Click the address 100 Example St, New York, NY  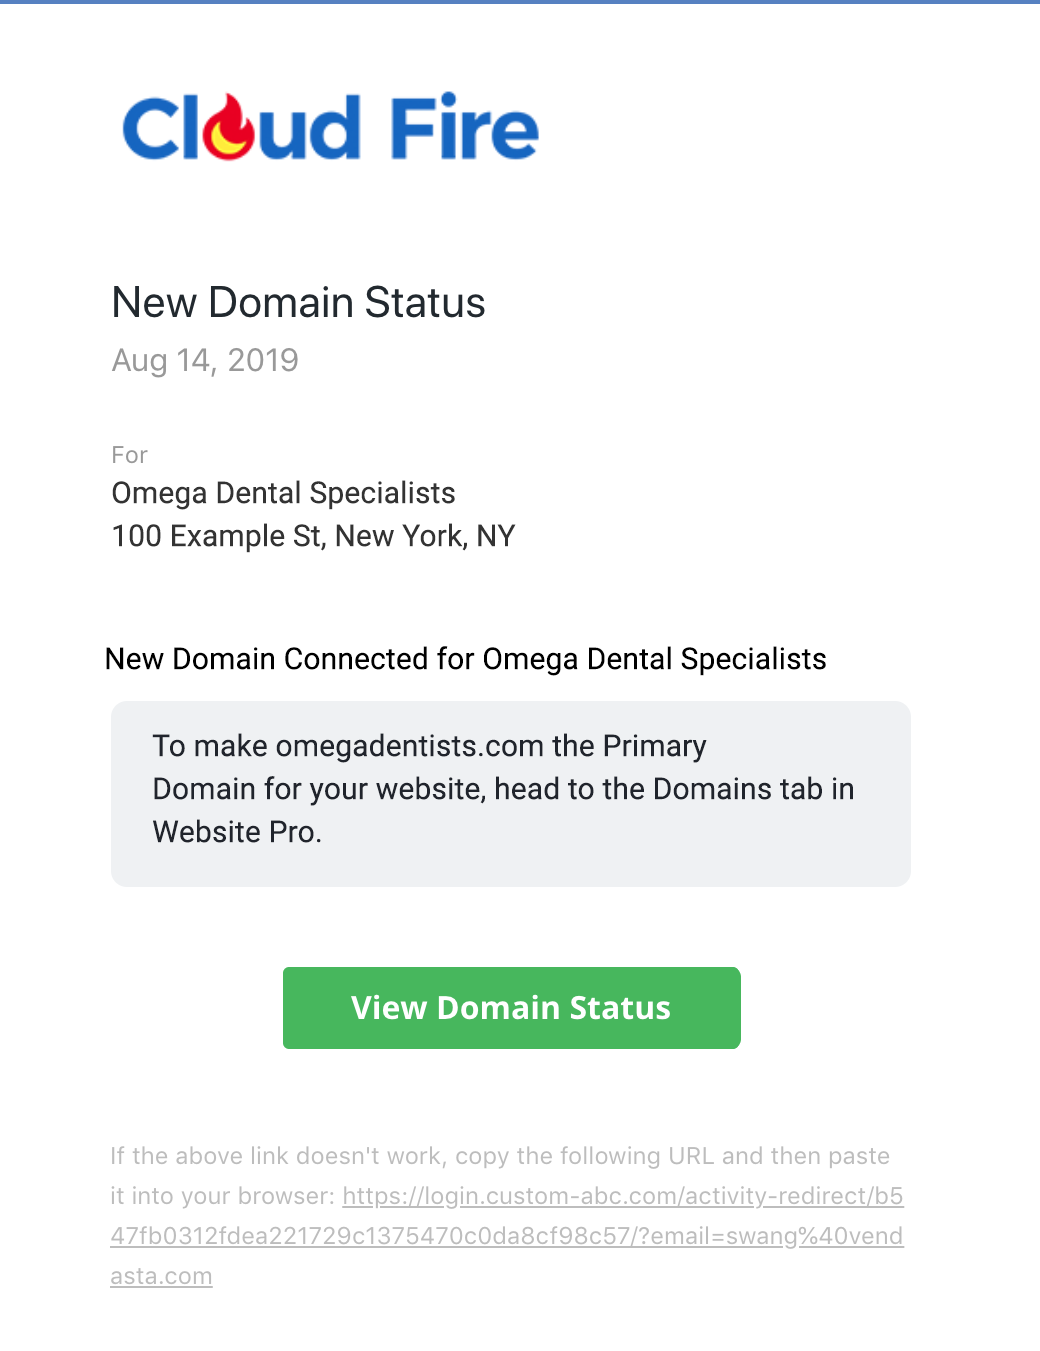tap(313, 536)
